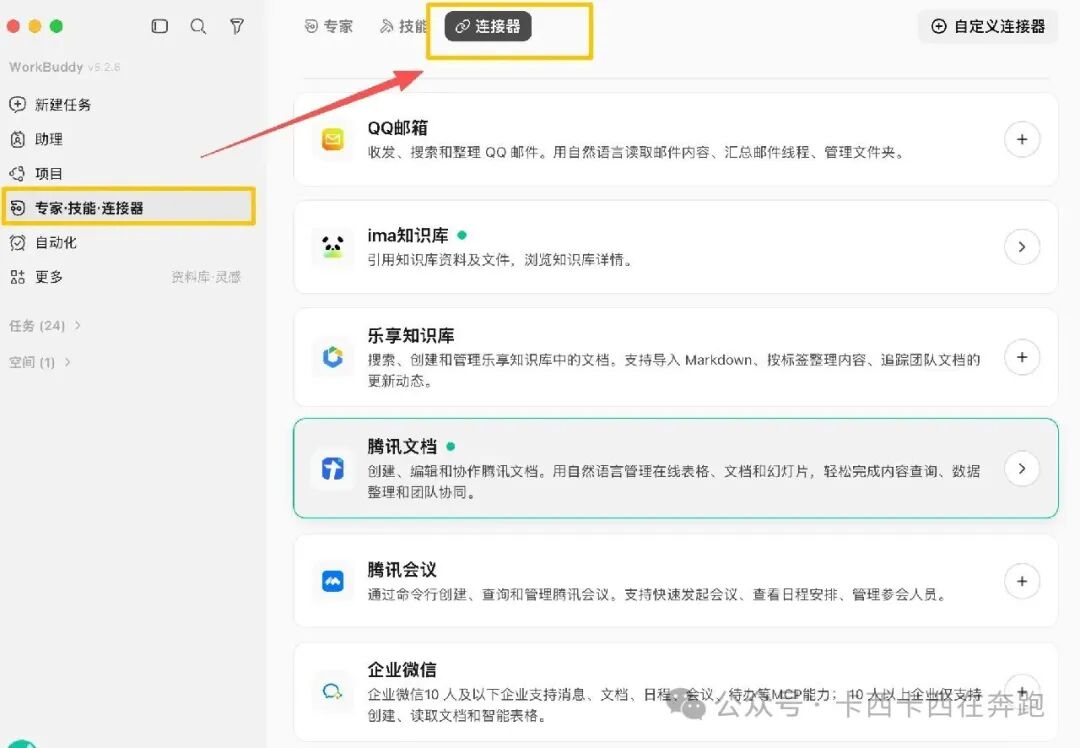Switch to the 专家 tab
The height and width of the screenshot is (748, 1080).
pos(329,26)
